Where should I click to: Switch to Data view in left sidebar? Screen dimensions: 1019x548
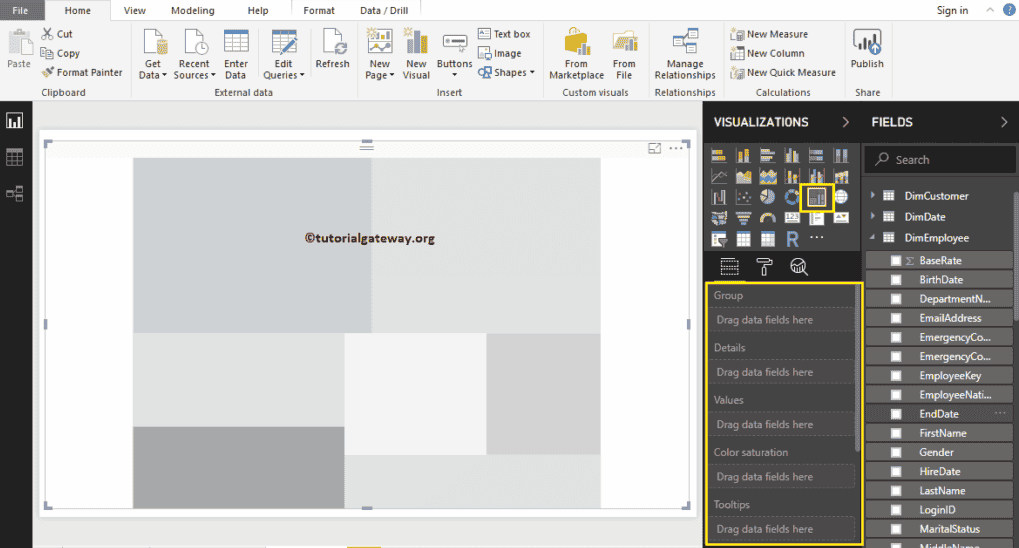(14, 157)
